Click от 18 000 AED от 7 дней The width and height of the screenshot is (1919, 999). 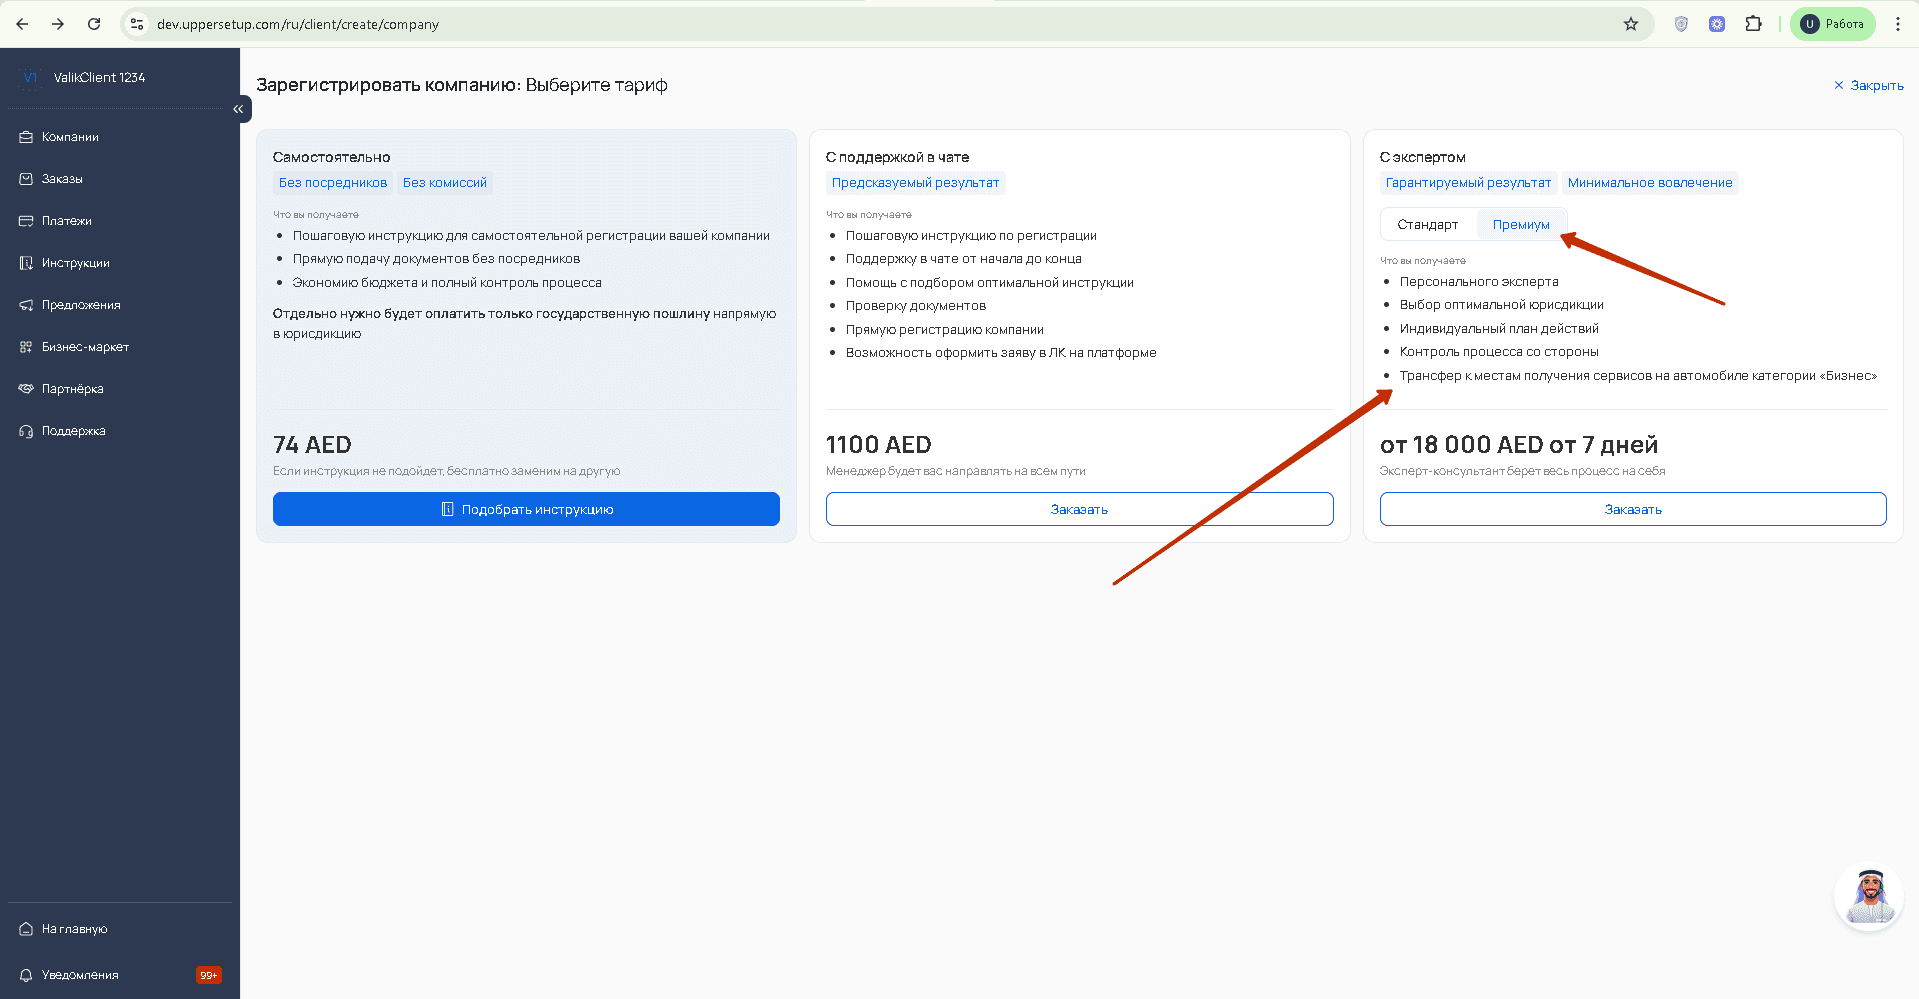point(1518,445)
